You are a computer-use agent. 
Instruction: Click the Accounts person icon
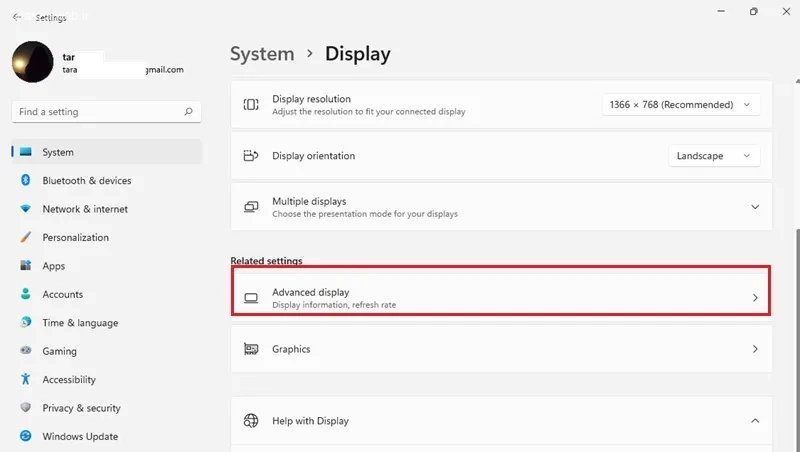coord(26,294)
